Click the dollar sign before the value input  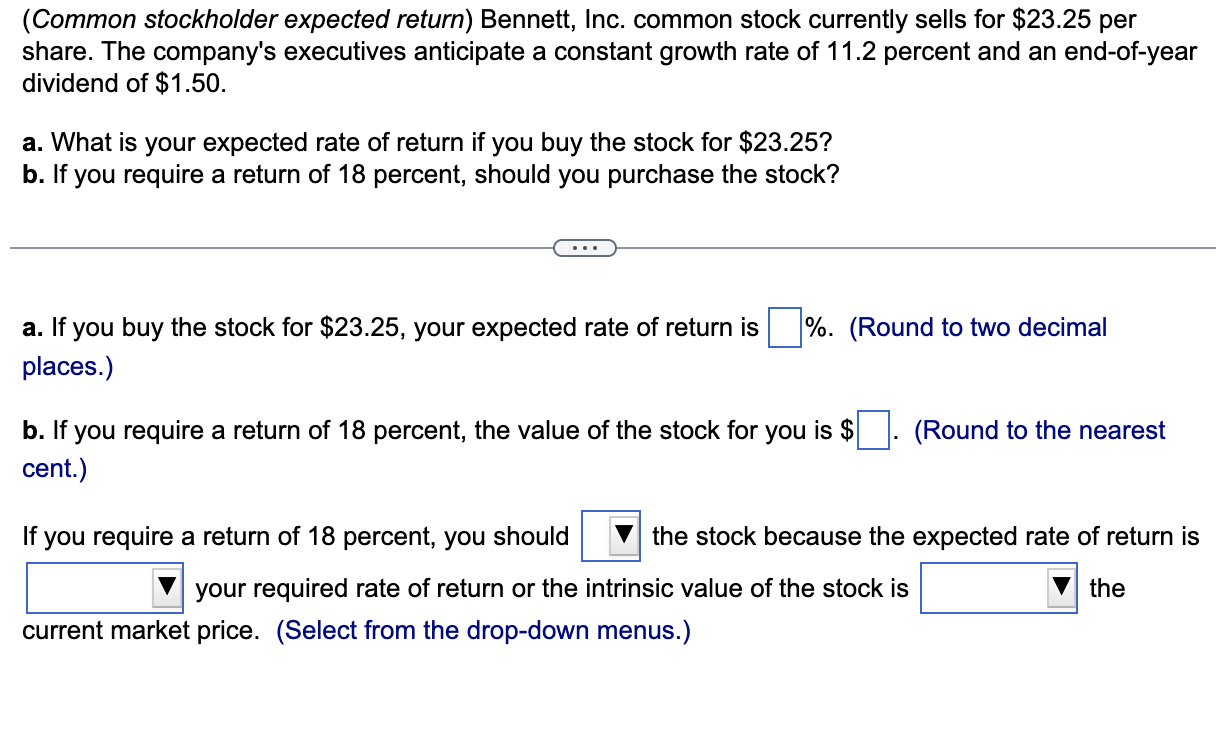(846, 430)
